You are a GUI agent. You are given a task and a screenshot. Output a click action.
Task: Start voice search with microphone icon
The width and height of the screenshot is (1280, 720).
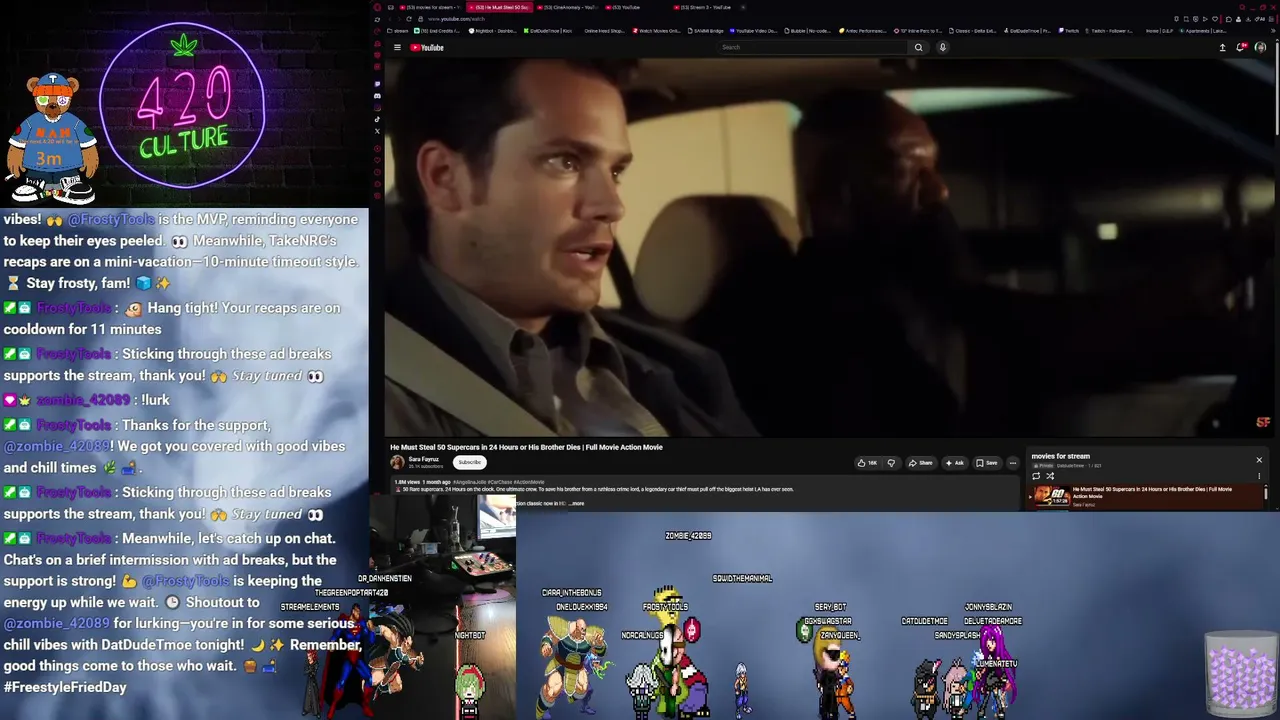942,47
